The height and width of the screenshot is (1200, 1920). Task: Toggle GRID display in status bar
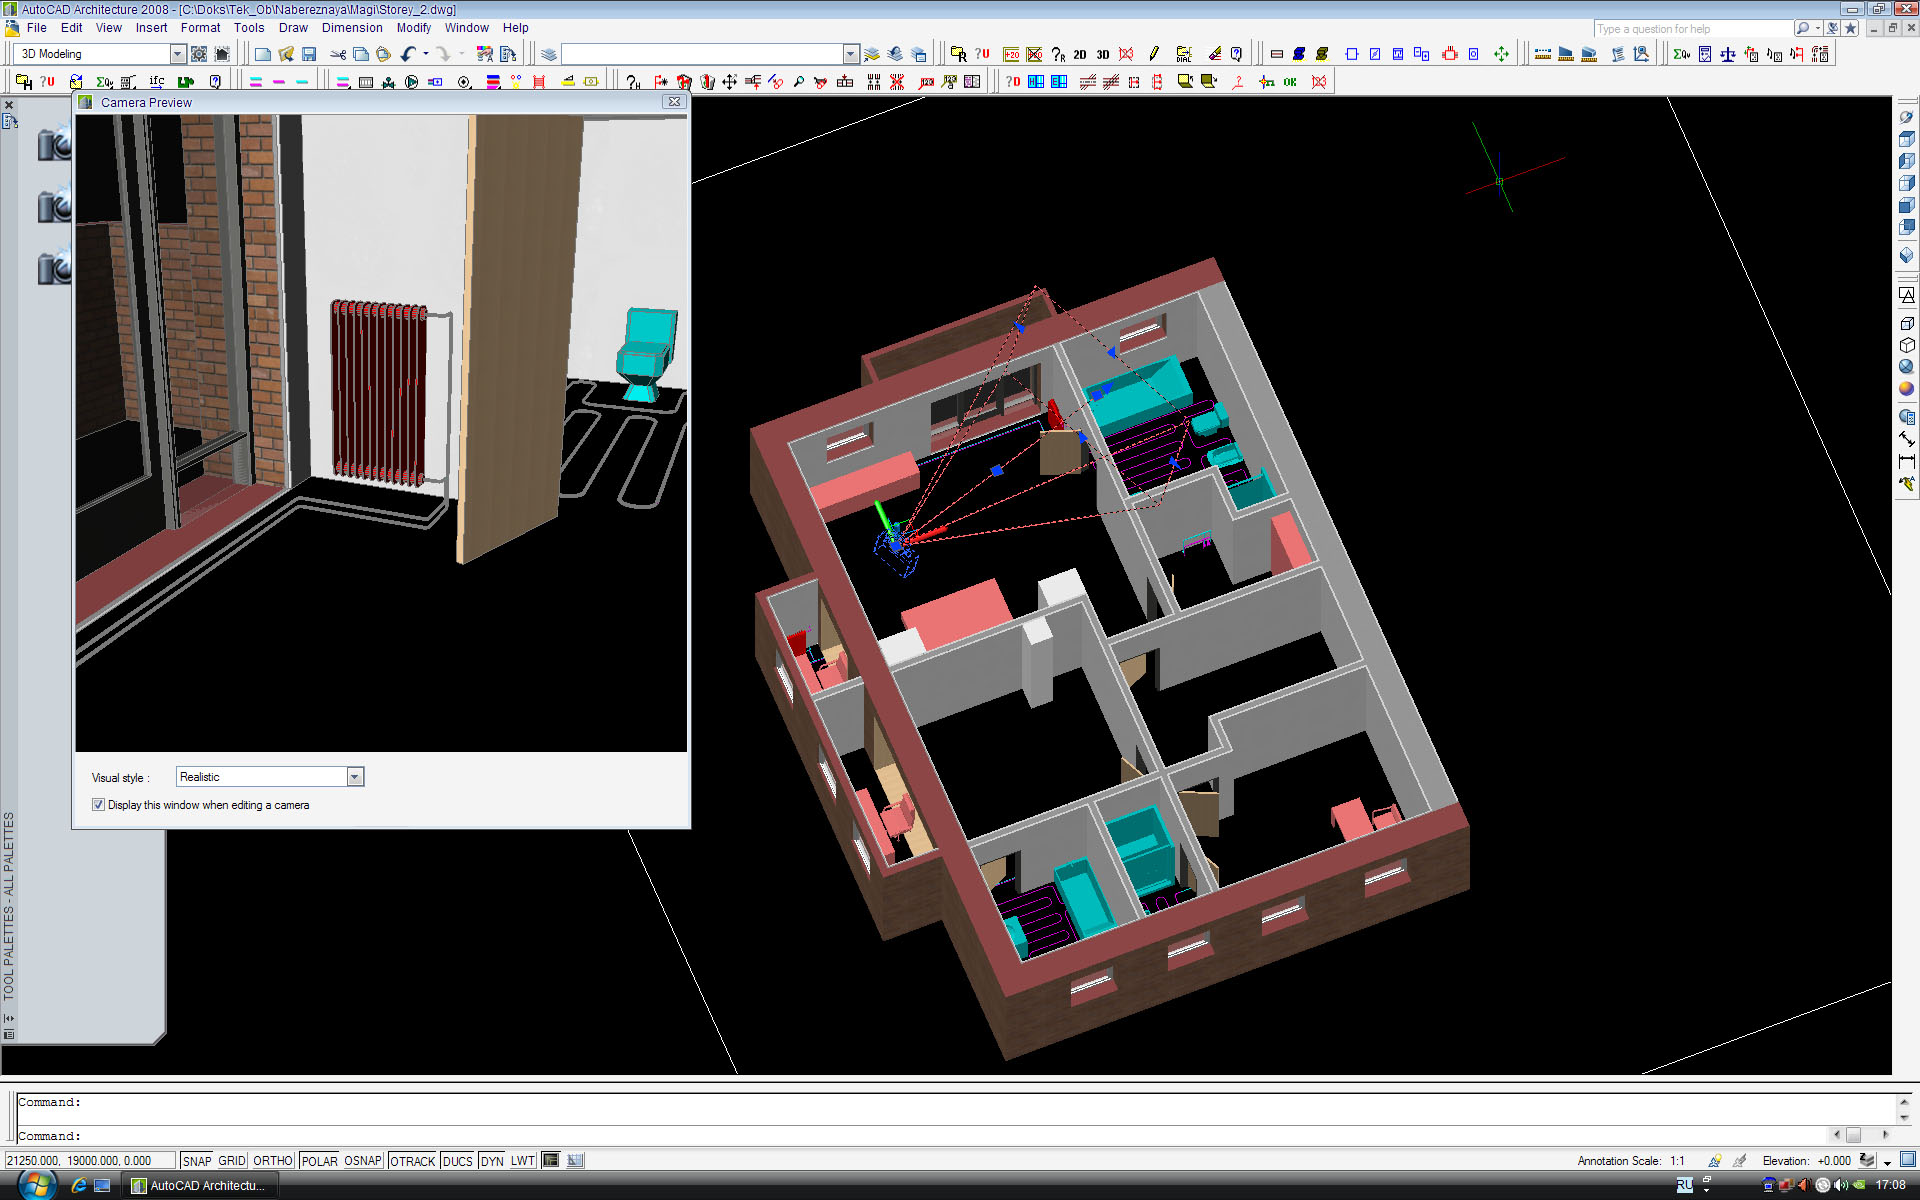[x=231, y=1161]
